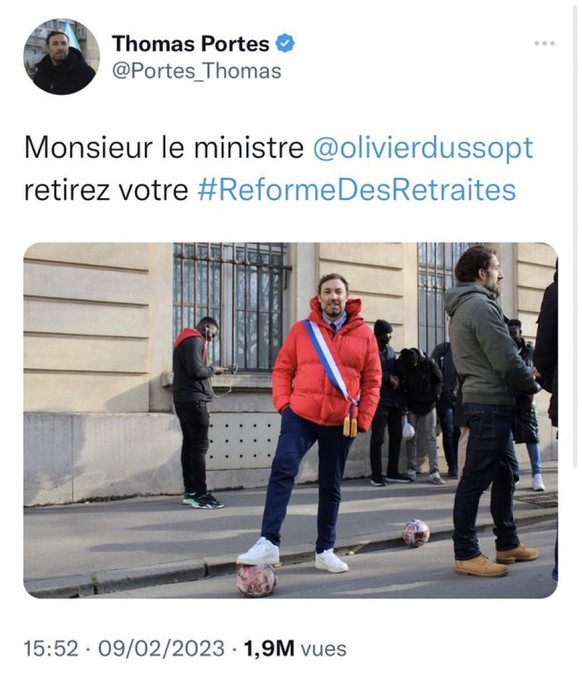
Task: Open the 1,9M vues view count
Action: [295, 648]
